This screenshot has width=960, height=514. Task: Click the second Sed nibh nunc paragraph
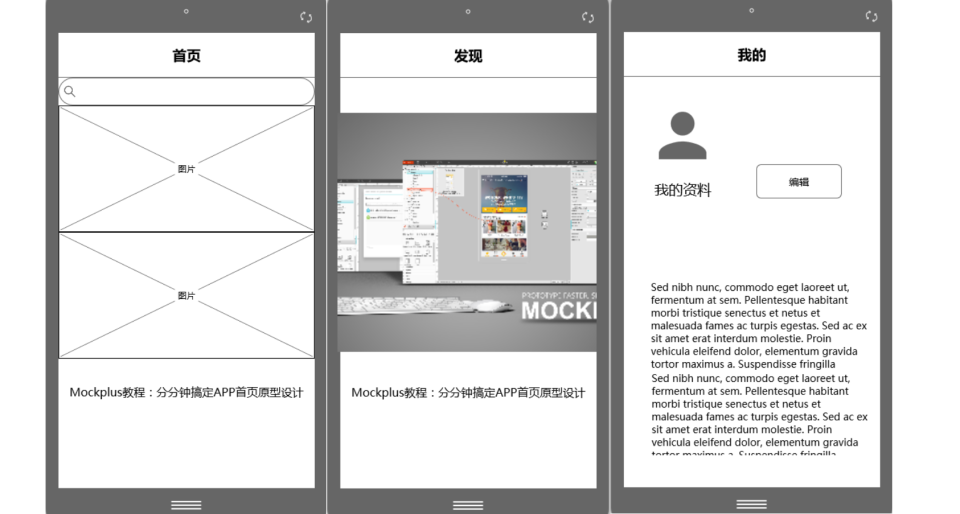(759, 414)
